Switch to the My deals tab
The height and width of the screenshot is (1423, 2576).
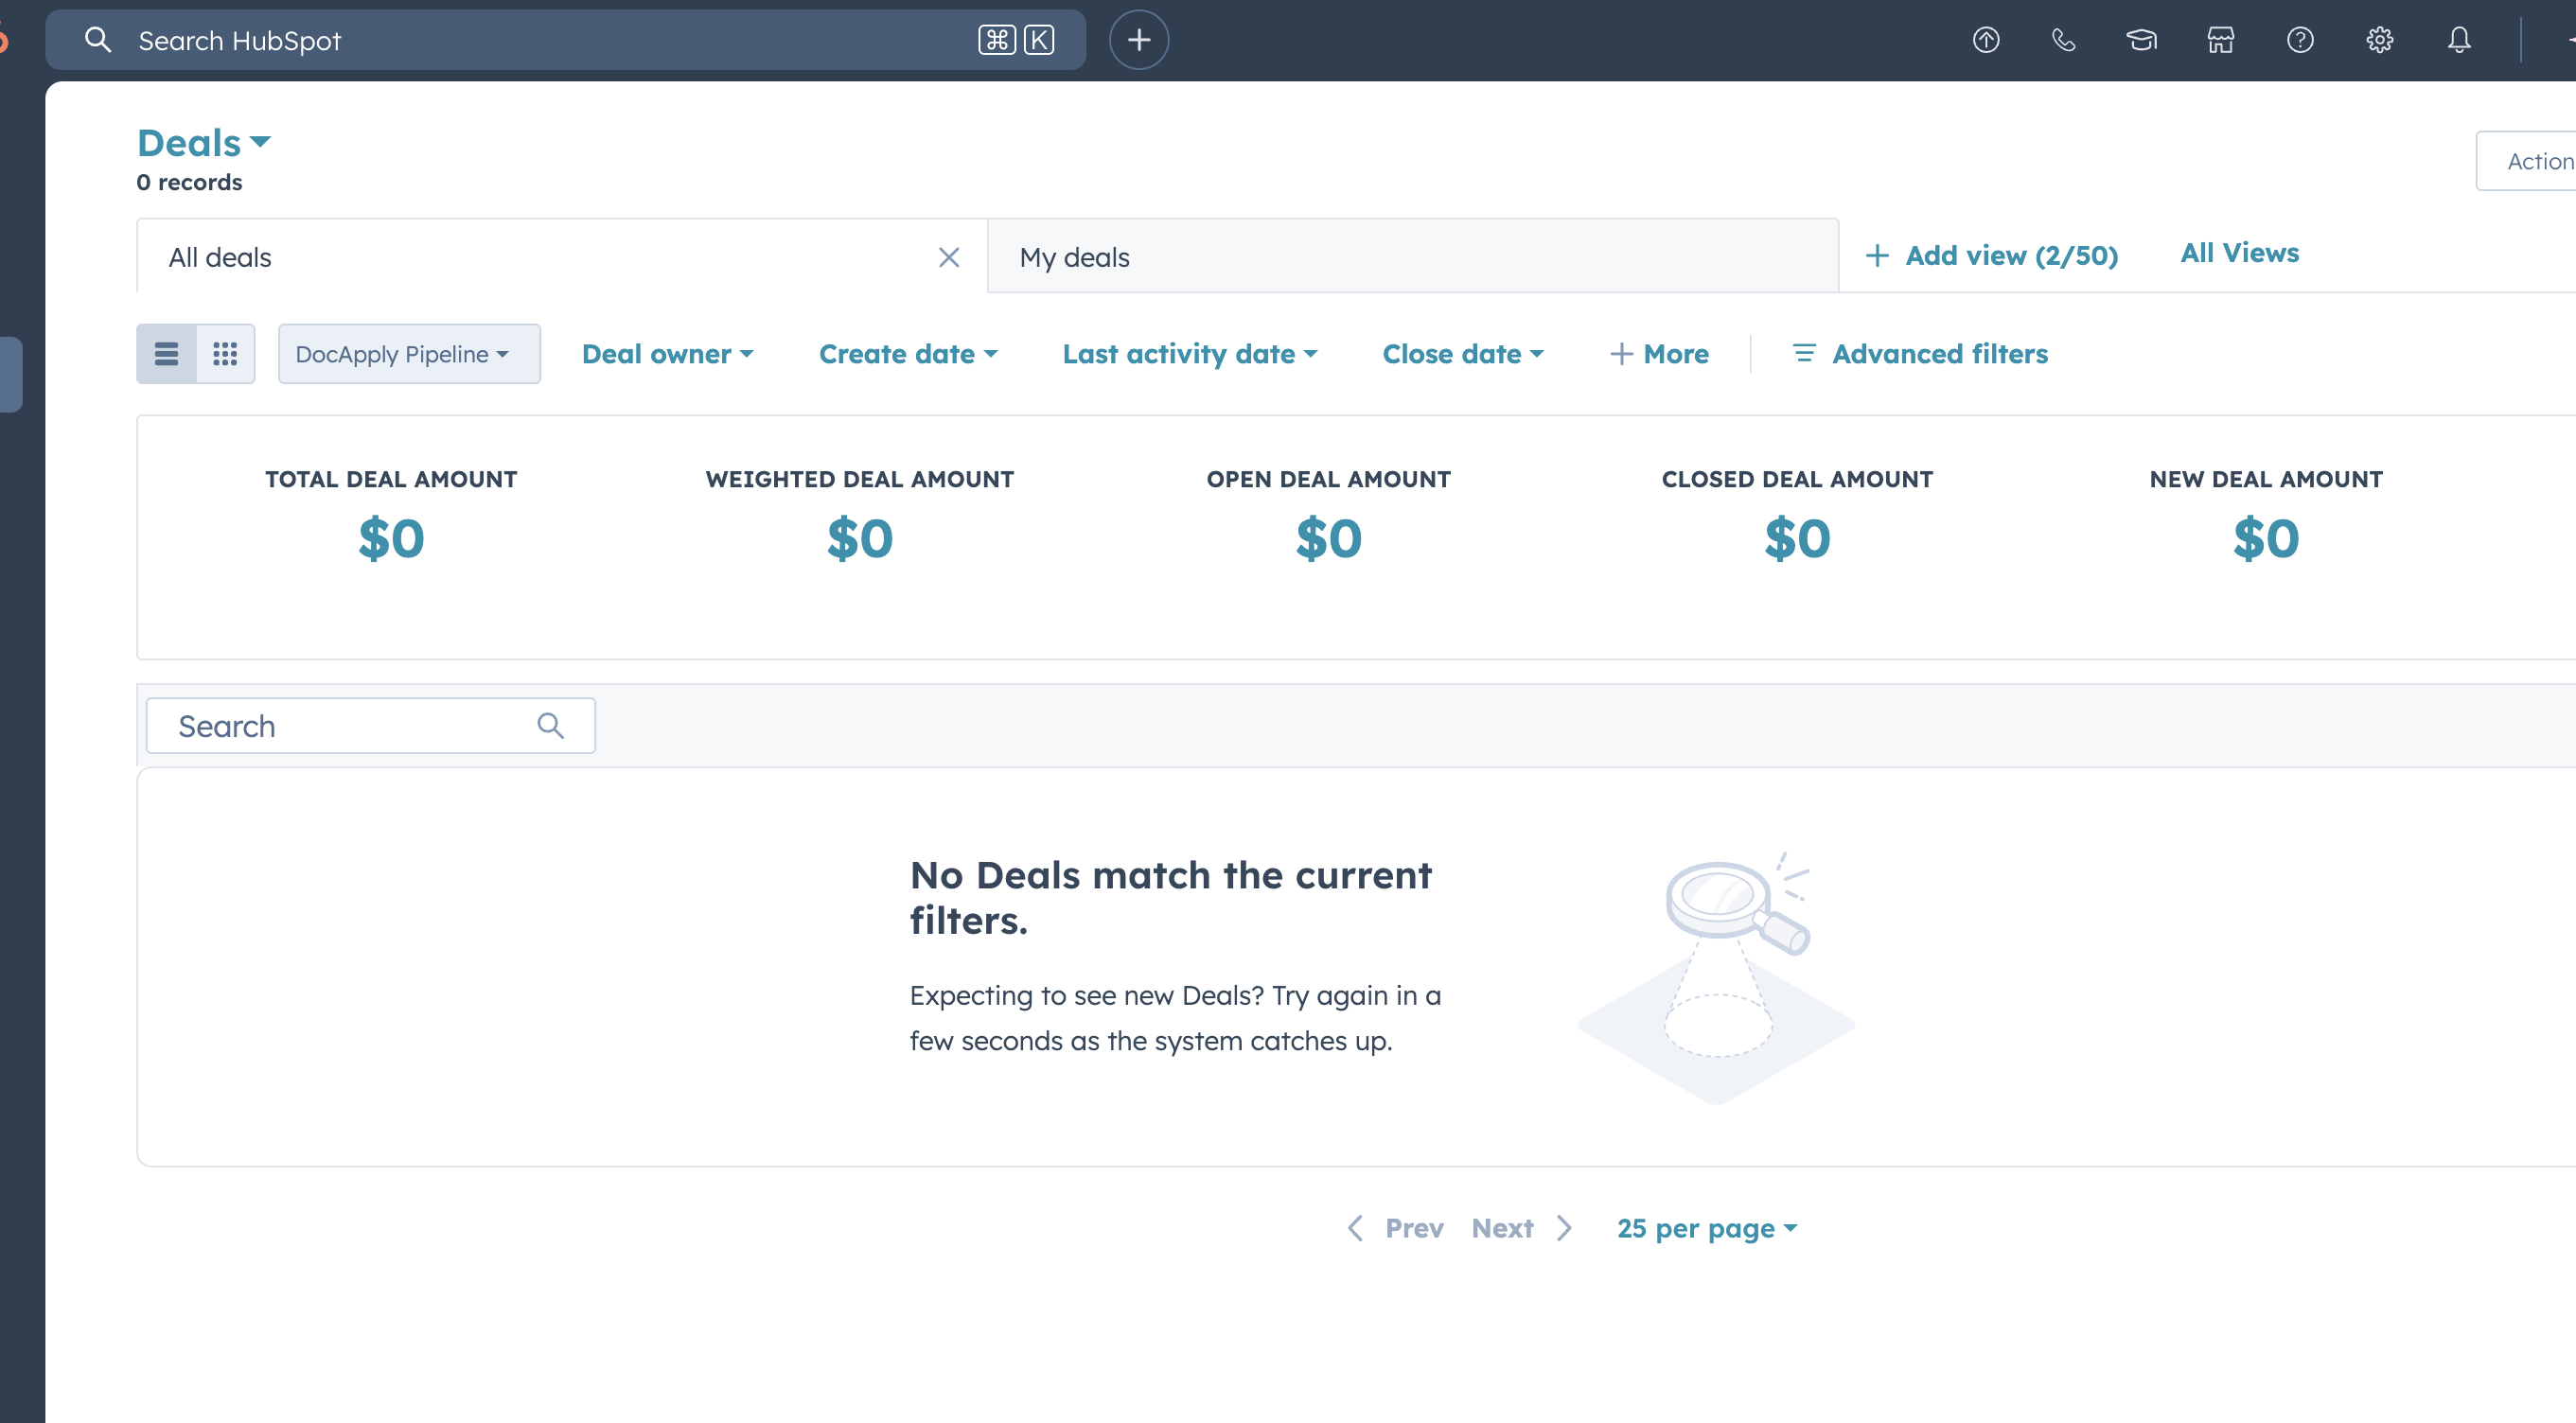coord(1074,257)
